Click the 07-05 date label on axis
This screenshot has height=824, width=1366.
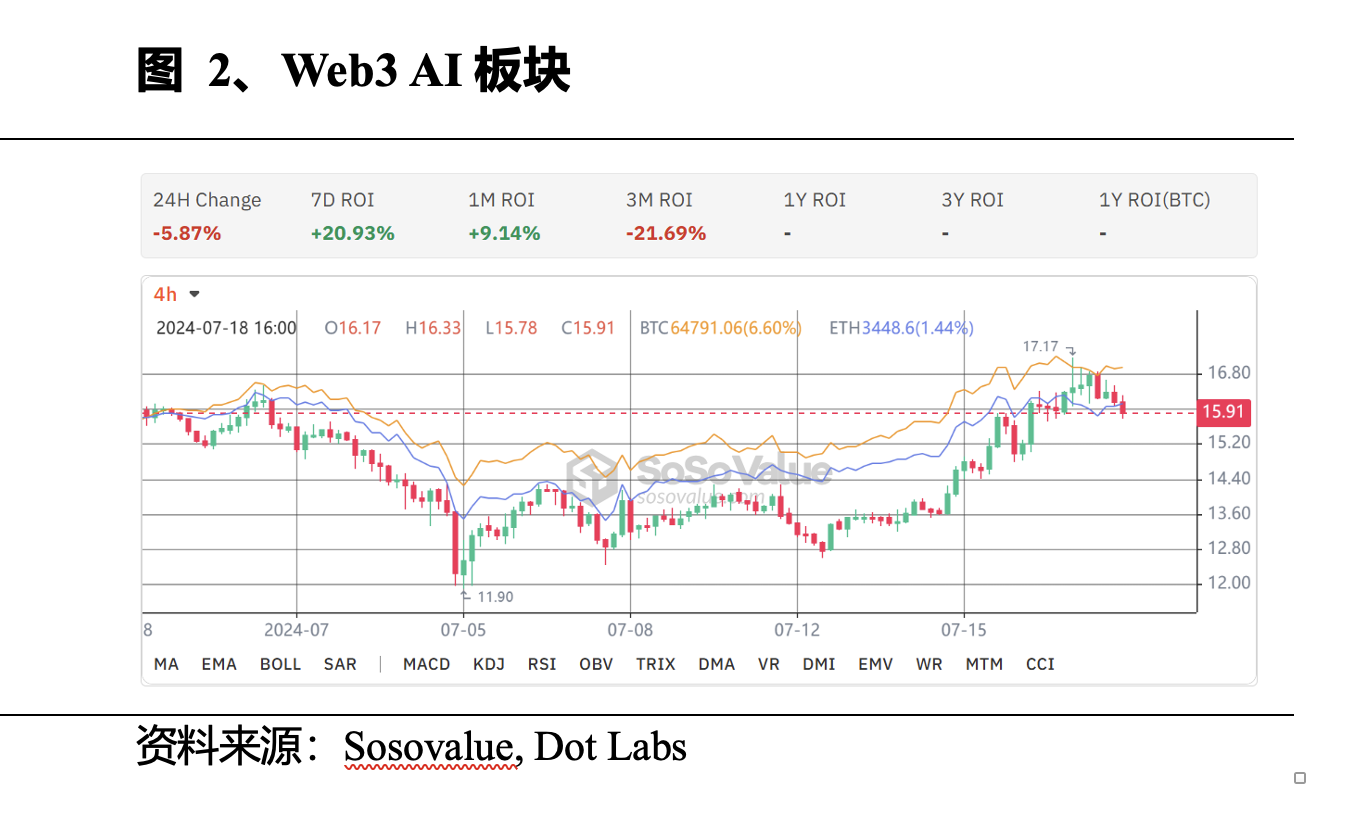point(463,630)
